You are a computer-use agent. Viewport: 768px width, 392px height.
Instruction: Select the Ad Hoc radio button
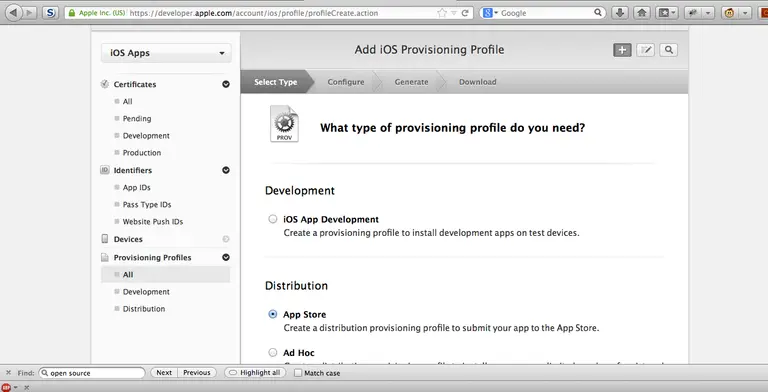(273, 352)
